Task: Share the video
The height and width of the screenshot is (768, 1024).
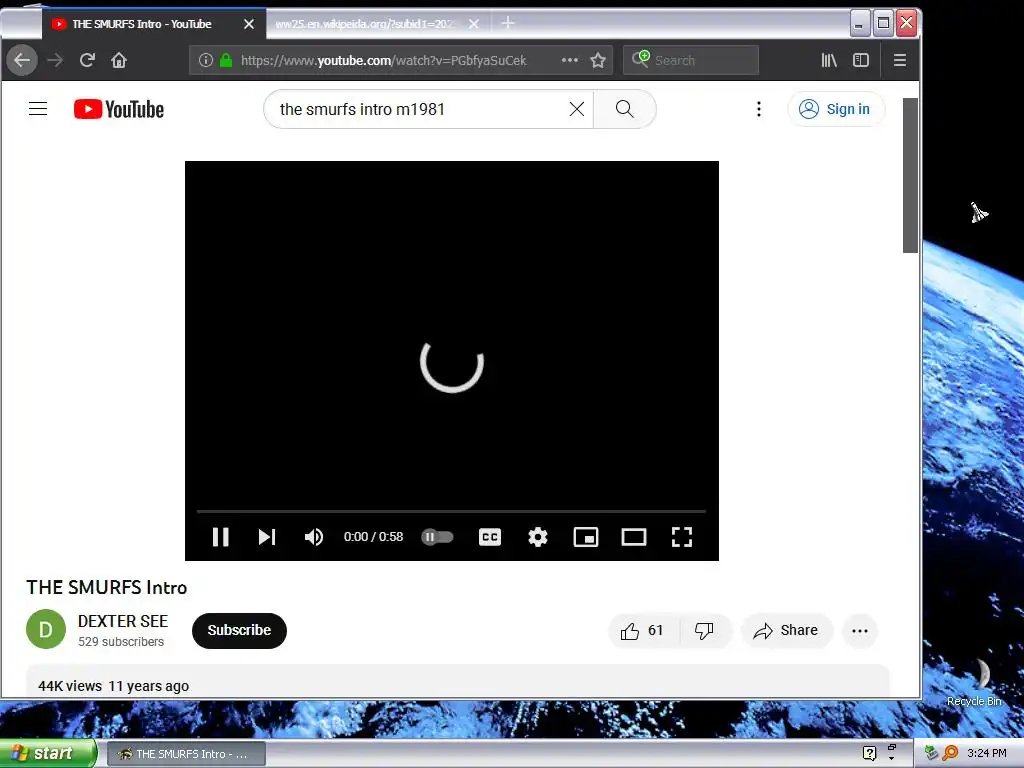Action: [786, 630]
